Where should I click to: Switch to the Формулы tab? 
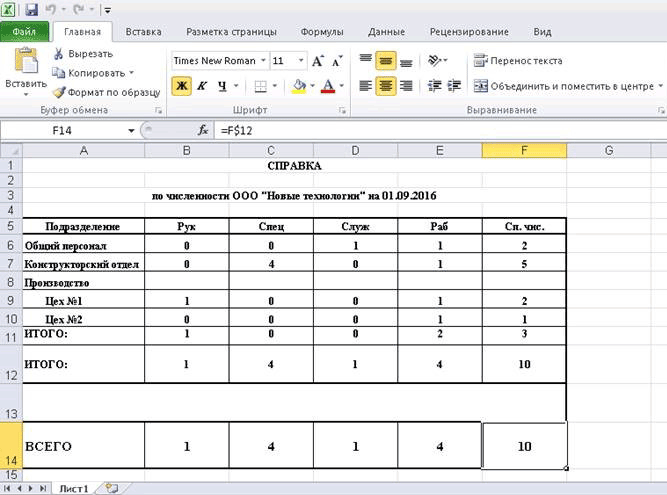[322, 32]
